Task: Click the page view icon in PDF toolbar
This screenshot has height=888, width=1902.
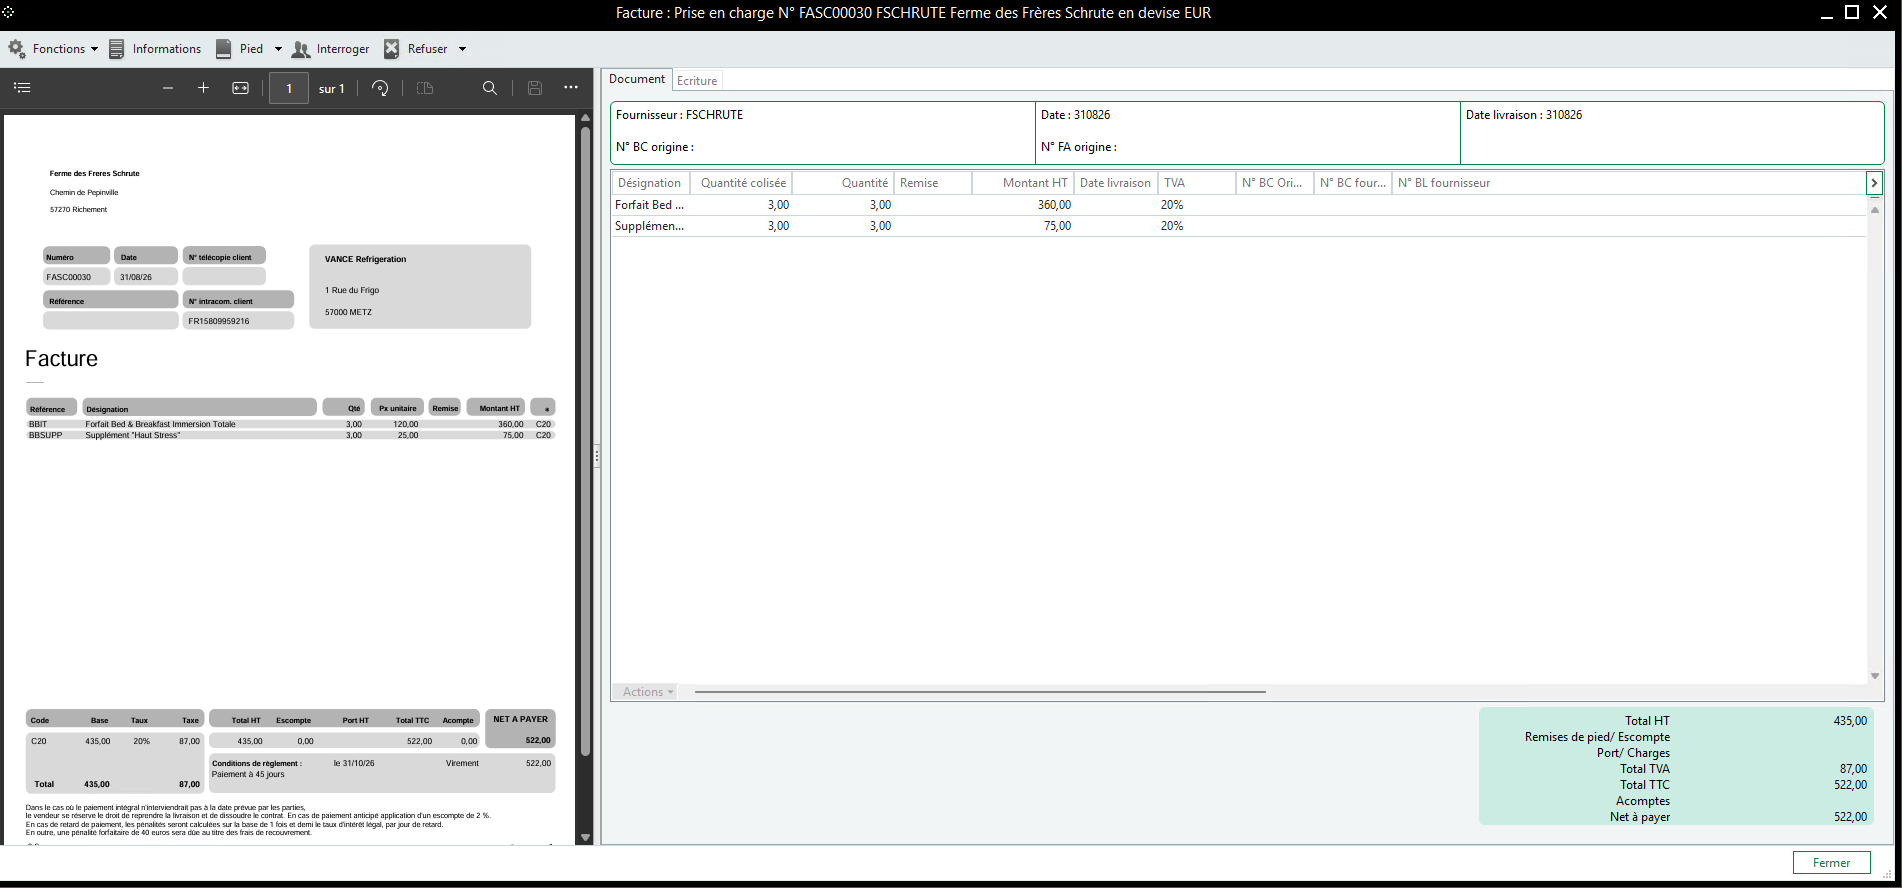Action: (425, 88)
